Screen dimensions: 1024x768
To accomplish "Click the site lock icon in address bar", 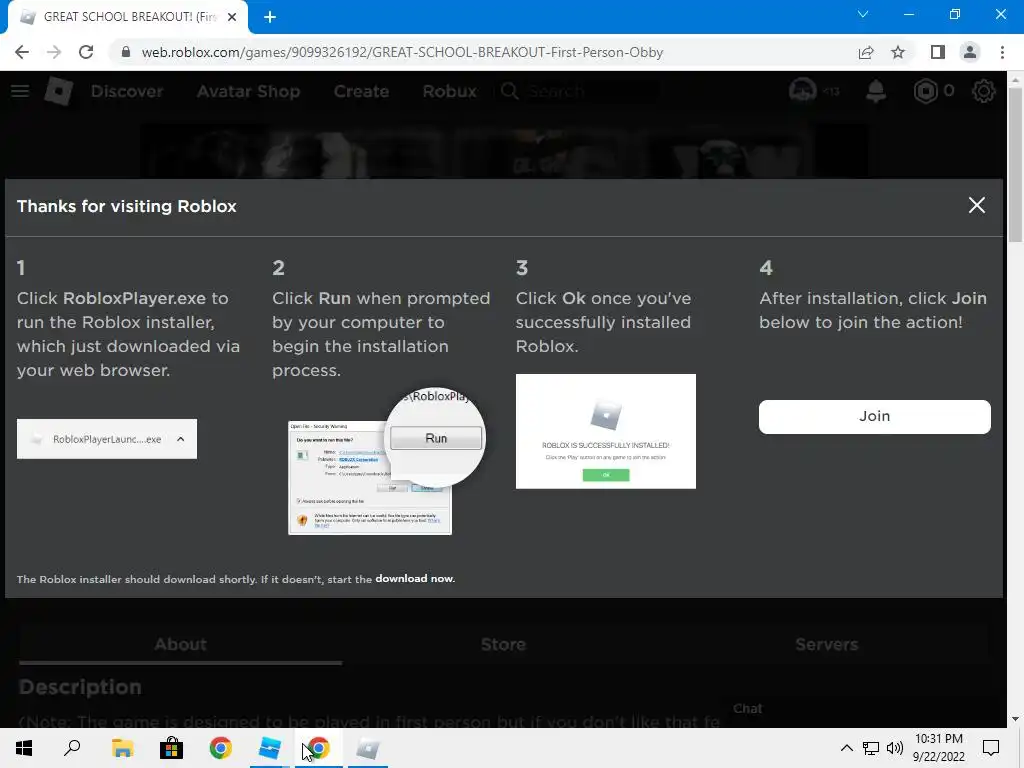I will 126,52.
